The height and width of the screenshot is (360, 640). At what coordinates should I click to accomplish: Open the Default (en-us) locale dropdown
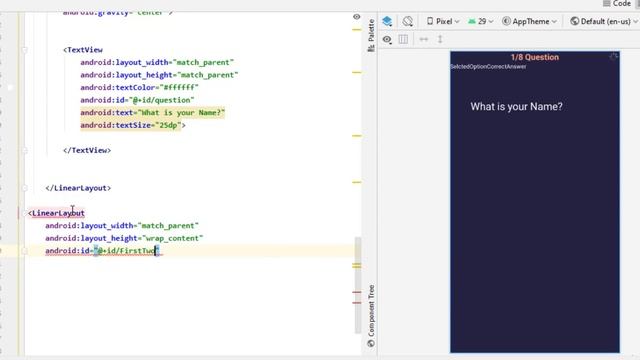pyautogui.click(x=604, y=21)
